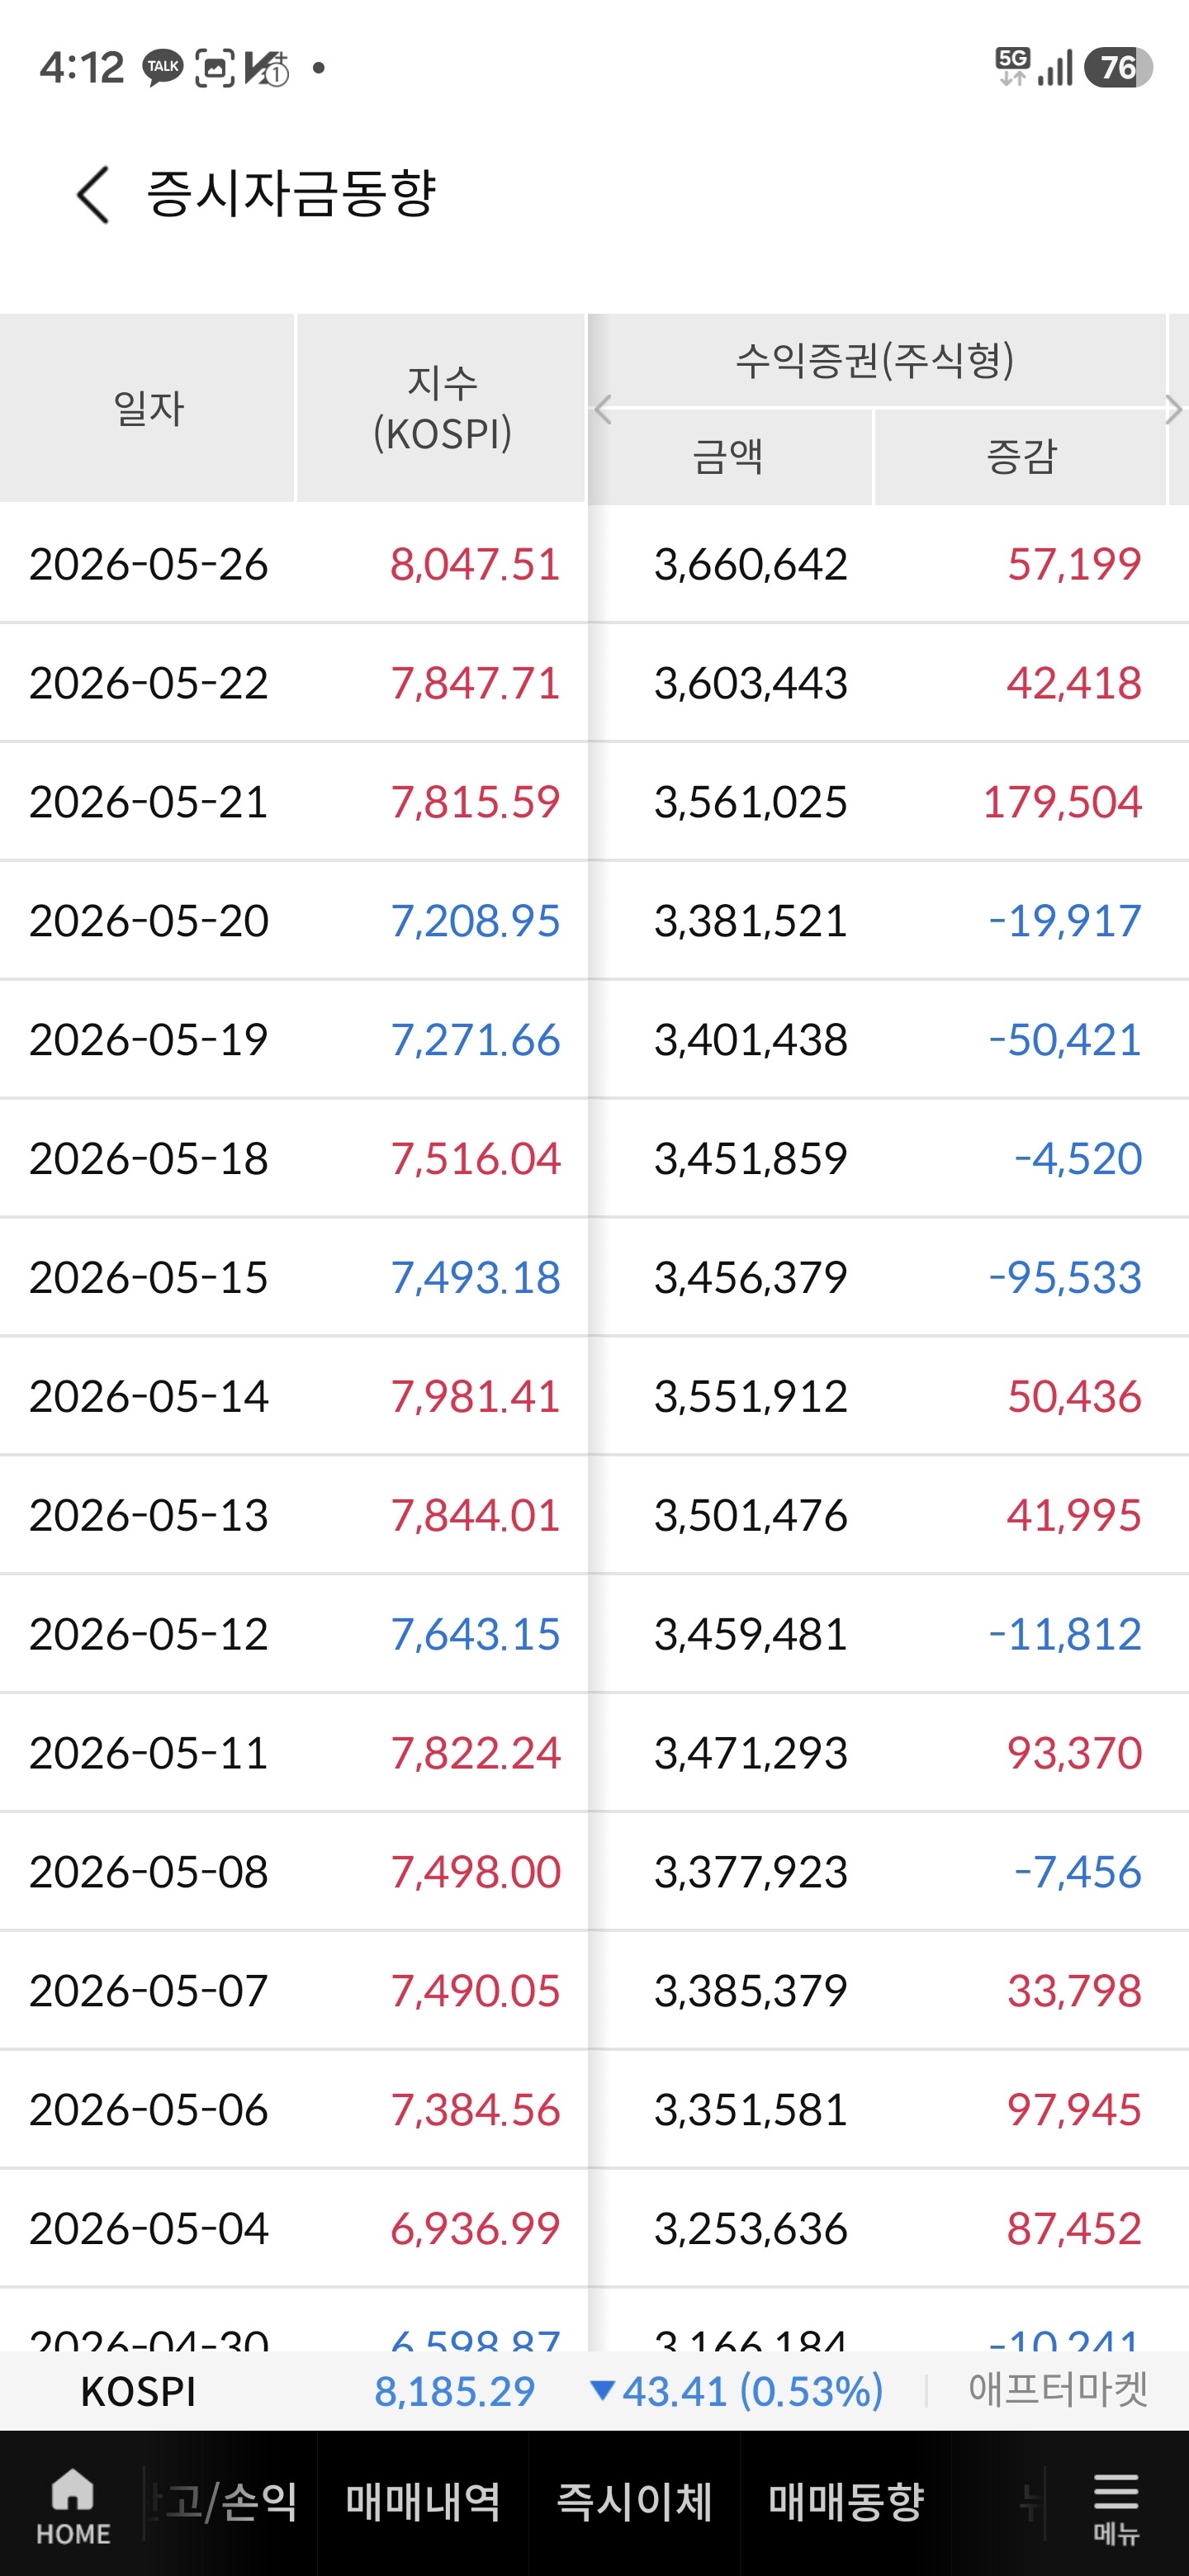
Task: Tap the screen capture notification icon
Action: tap(214, 68)
